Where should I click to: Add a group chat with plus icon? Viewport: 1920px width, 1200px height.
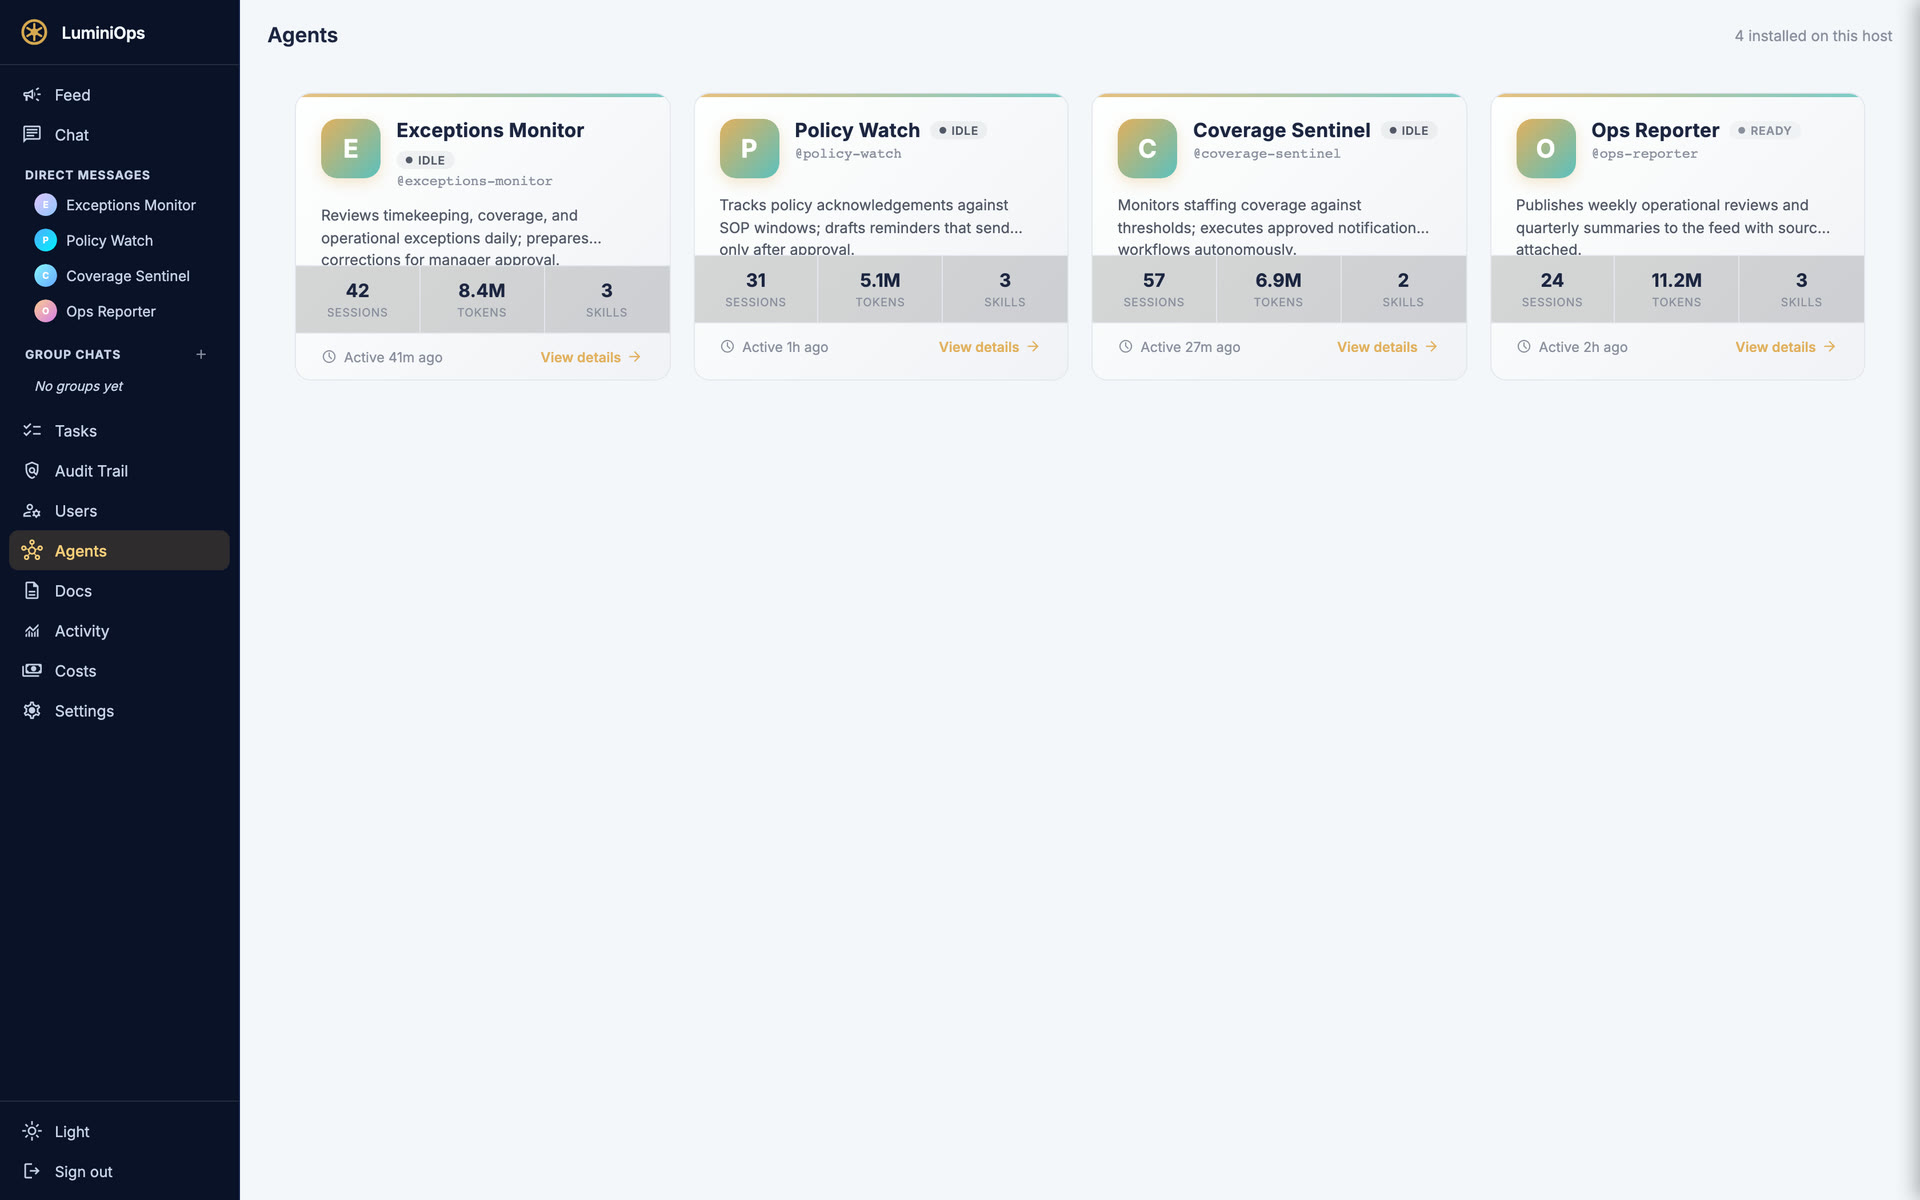pyautogui.click(x=201, y=354)
